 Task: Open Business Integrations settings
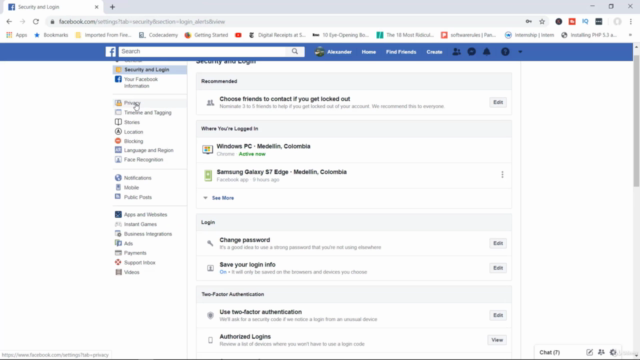point(149,234)
